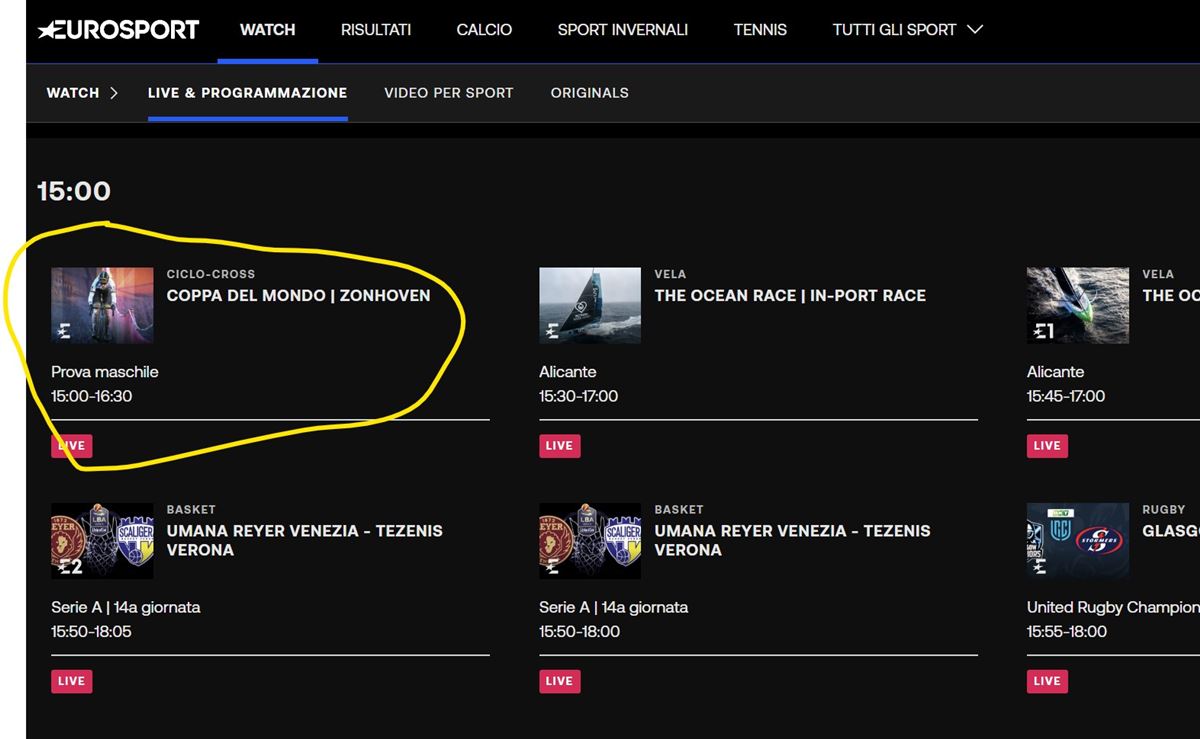
Task: Open the Risultati menu item
Action: 376,30
